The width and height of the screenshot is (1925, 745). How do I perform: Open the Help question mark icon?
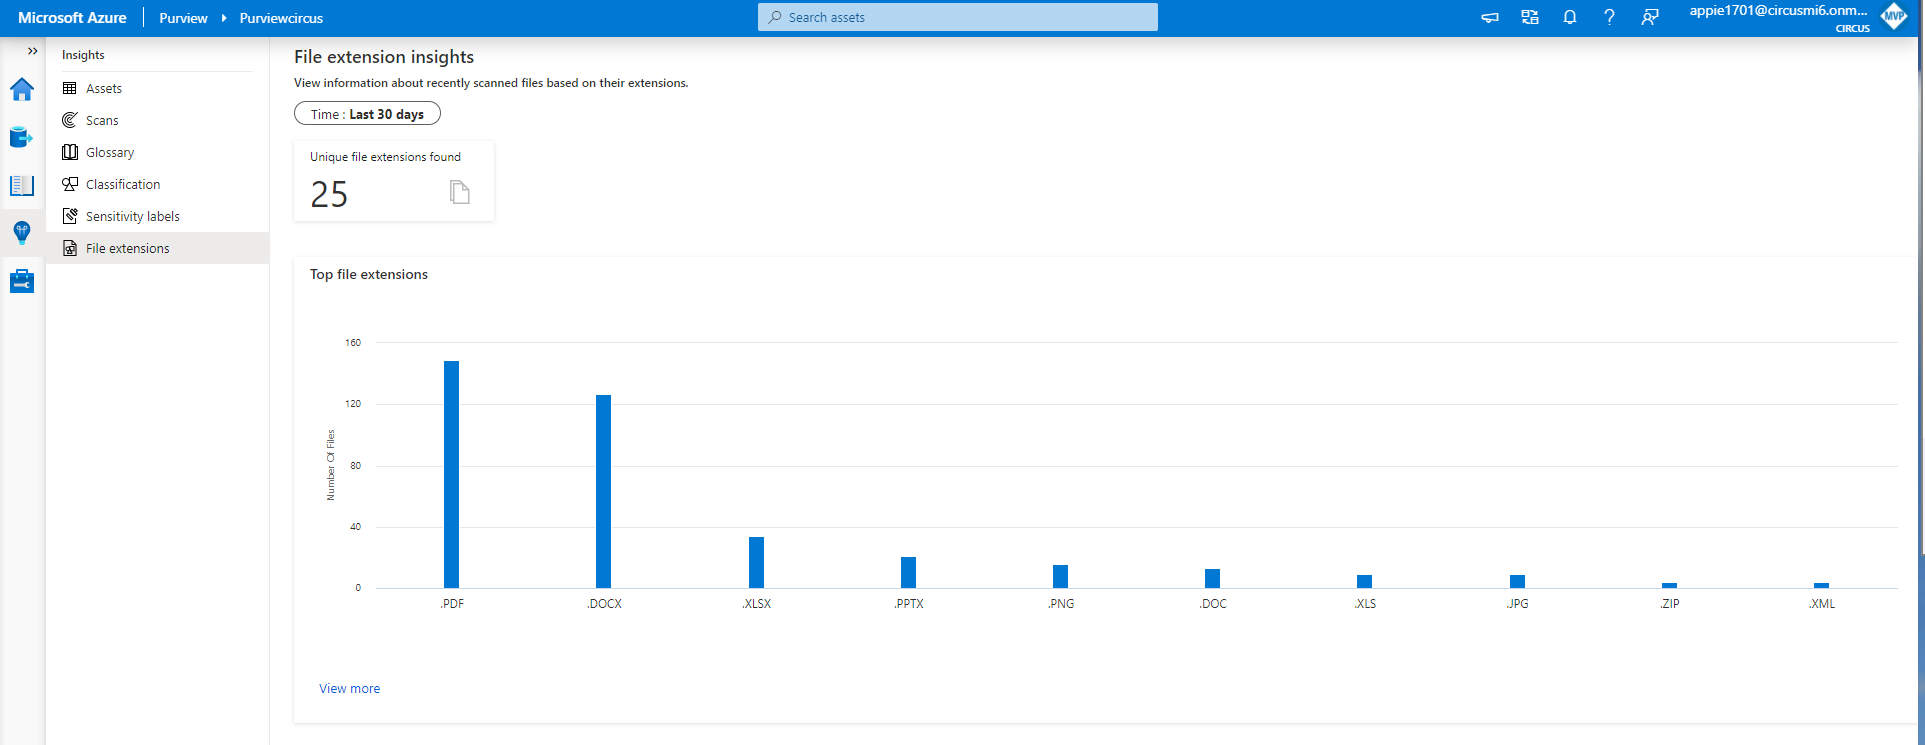pyautogui.click(x=1609, y=18)
